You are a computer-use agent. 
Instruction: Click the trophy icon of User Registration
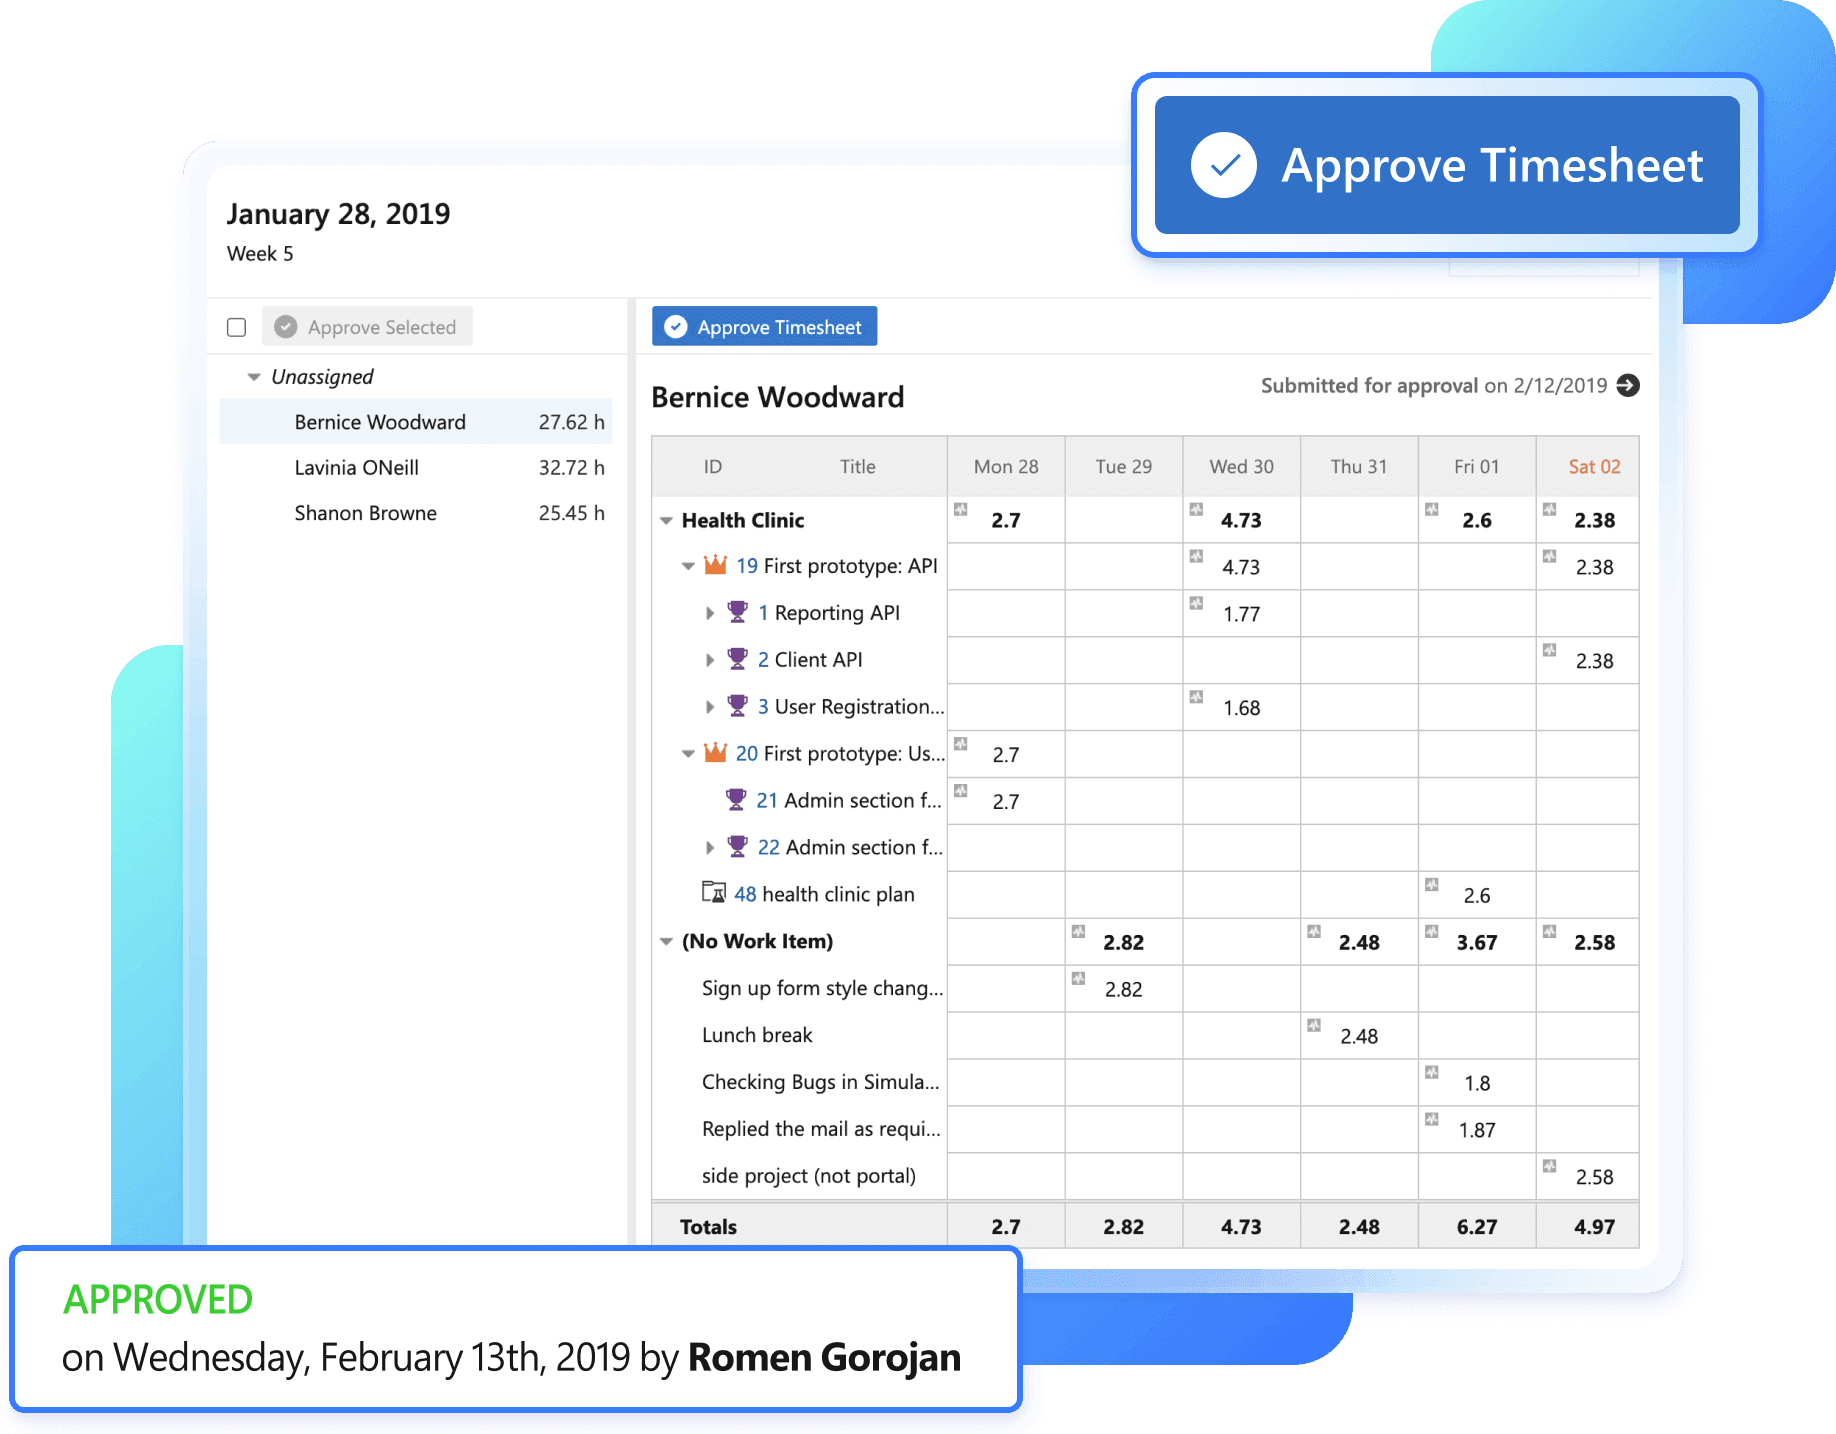[x=737, y=705]
